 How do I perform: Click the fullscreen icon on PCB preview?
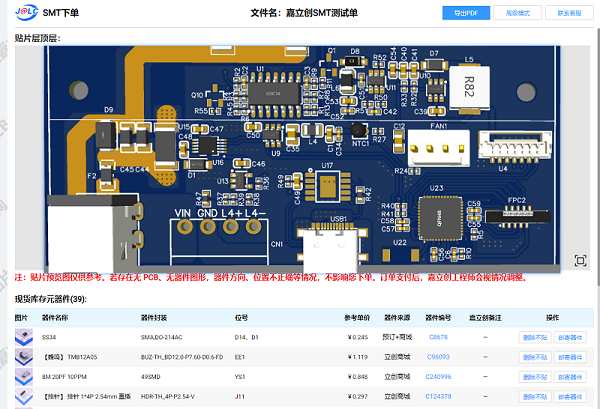coord(580,260)
